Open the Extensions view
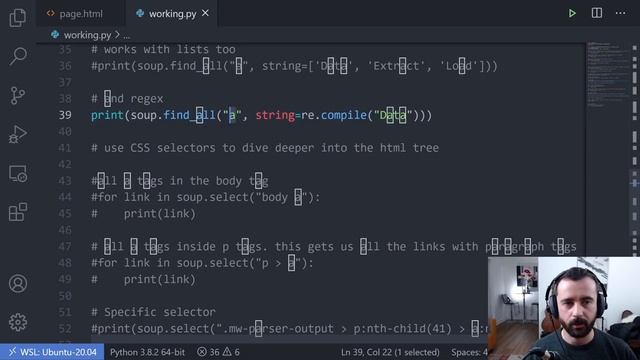The height and width of the screenshot is (360, 640). (x=18, y=212)
